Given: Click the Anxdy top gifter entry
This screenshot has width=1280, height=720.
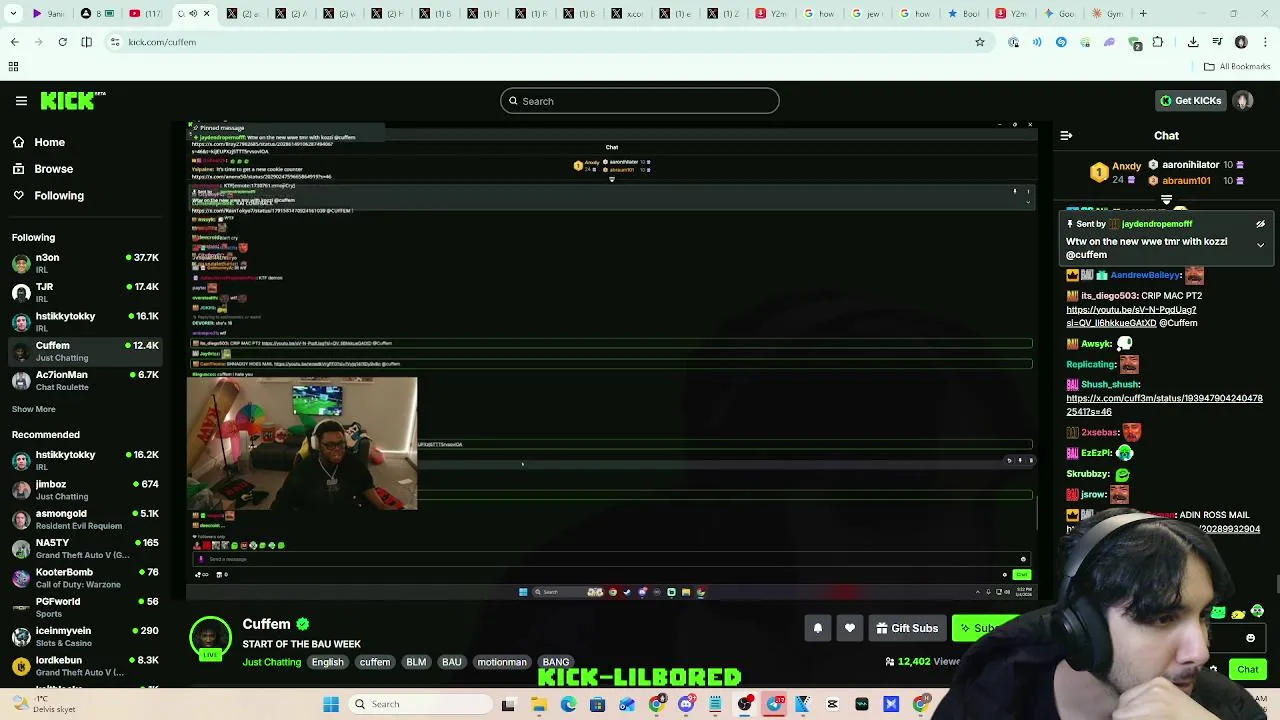Looking at the screenshot, I should (1116, 172).
